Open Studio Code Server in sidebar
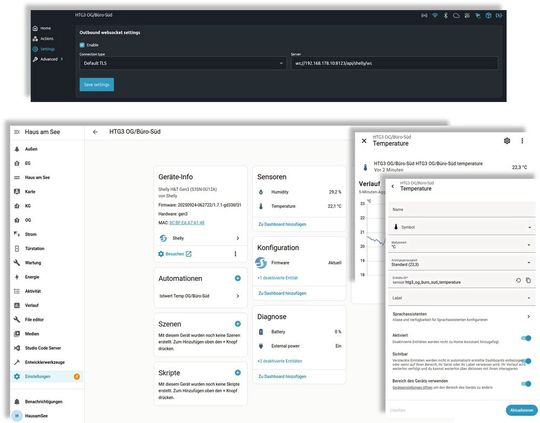 [46, 348]
